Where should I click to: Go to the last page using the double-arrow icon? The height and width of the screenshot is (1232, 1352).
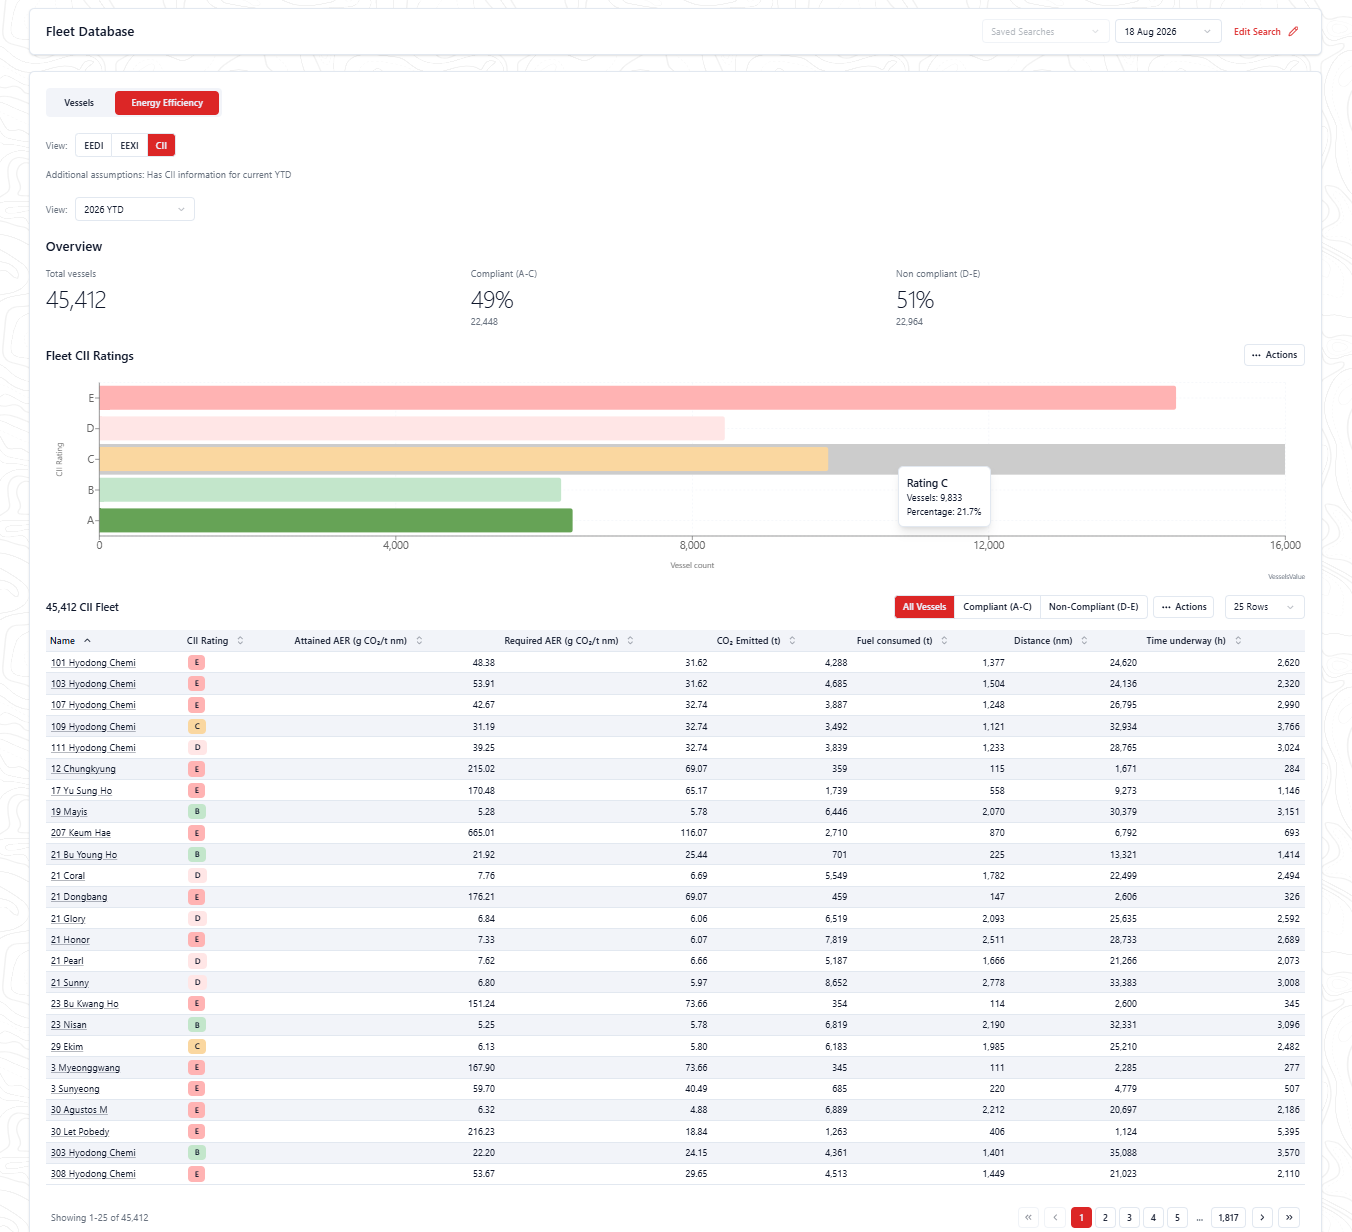pyautogui.click(x=1290, y=1217)
